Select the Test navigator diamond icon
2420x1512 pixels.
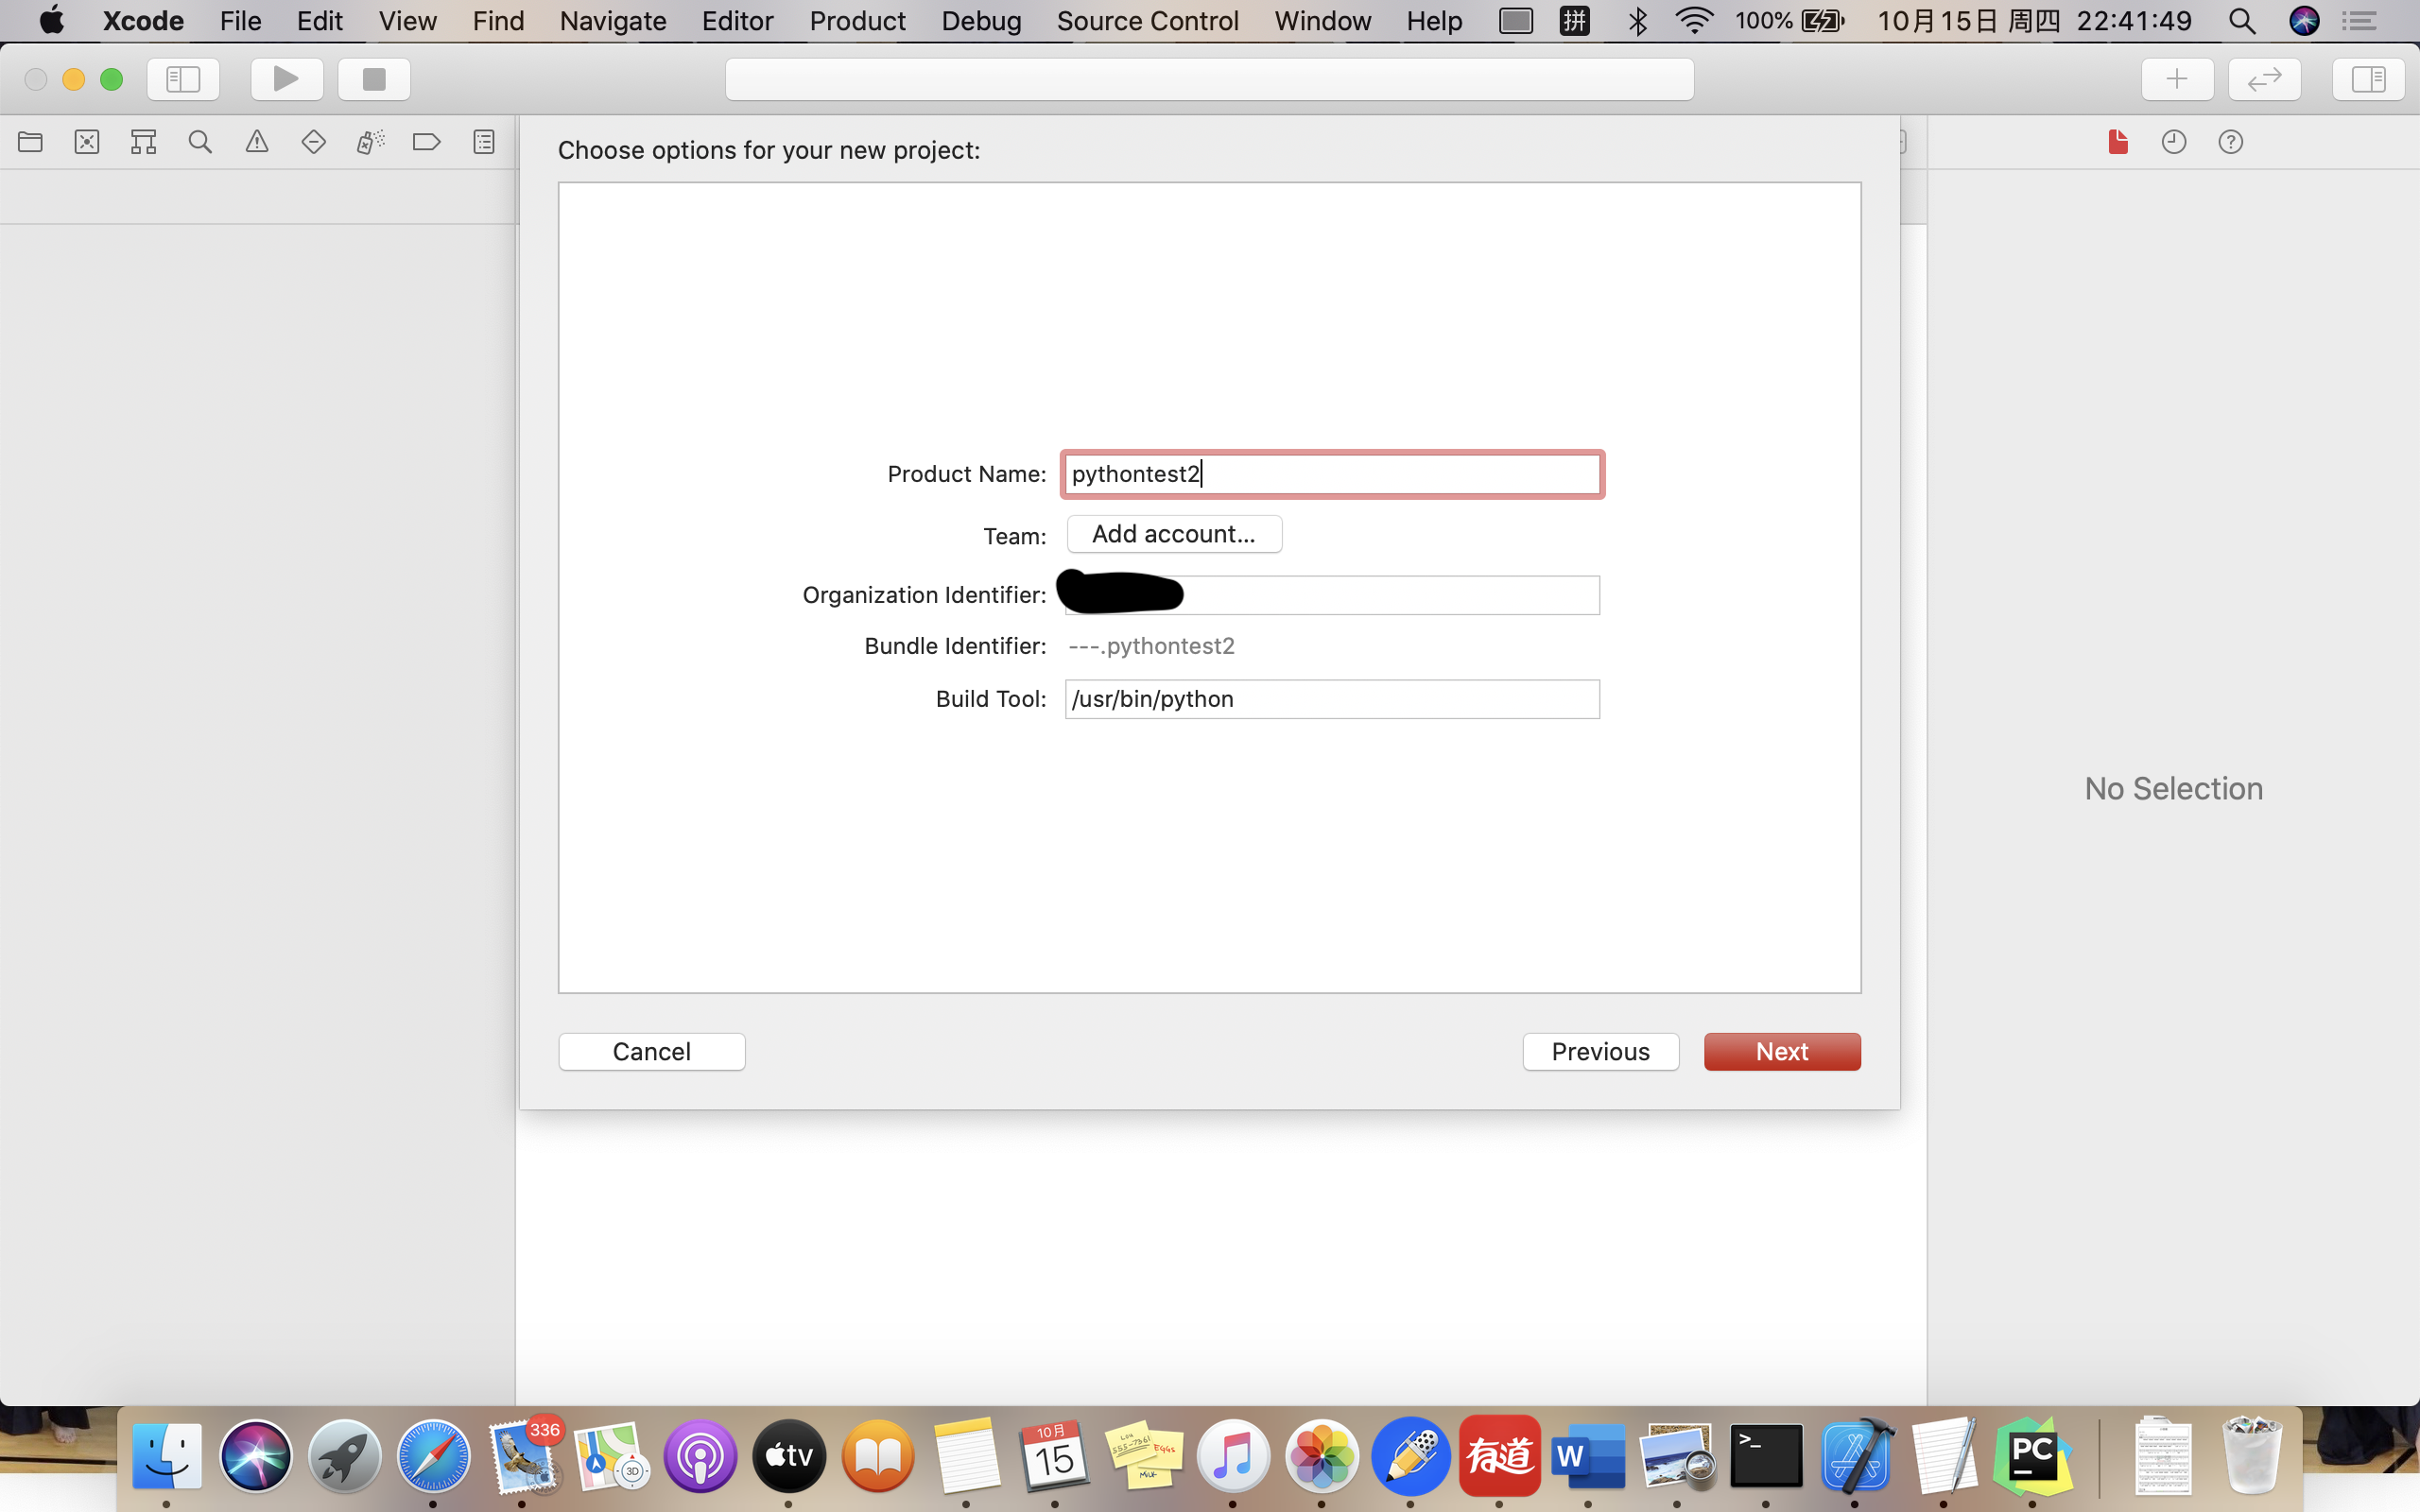coord(314,141)
